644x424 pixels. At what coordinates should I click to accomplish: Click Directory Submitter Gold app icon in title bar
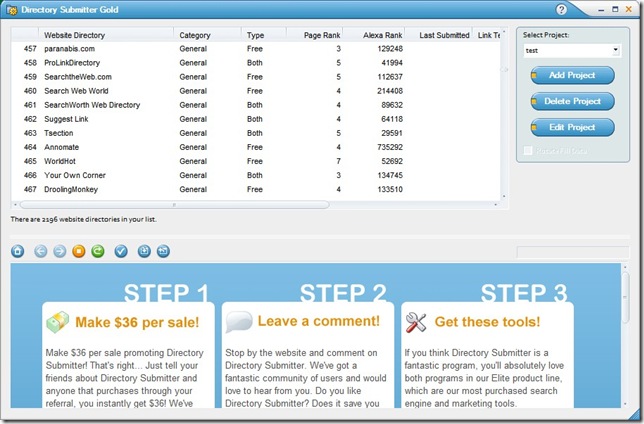12,10
